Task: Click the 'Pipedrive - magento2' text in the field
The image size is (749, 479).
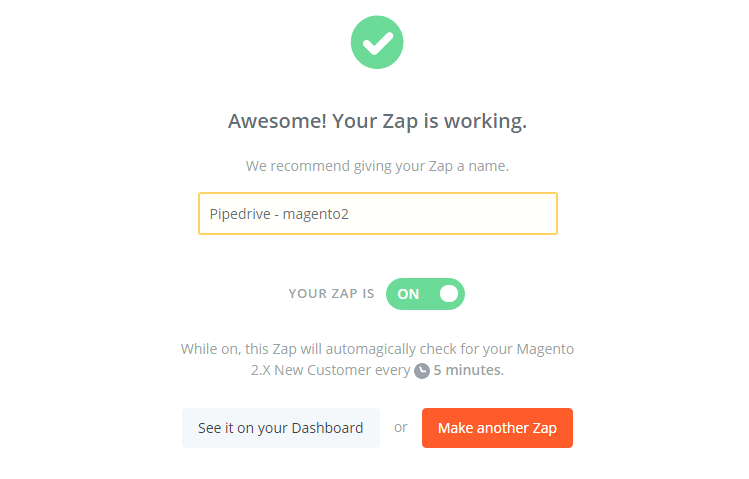Action: [278, 214]
